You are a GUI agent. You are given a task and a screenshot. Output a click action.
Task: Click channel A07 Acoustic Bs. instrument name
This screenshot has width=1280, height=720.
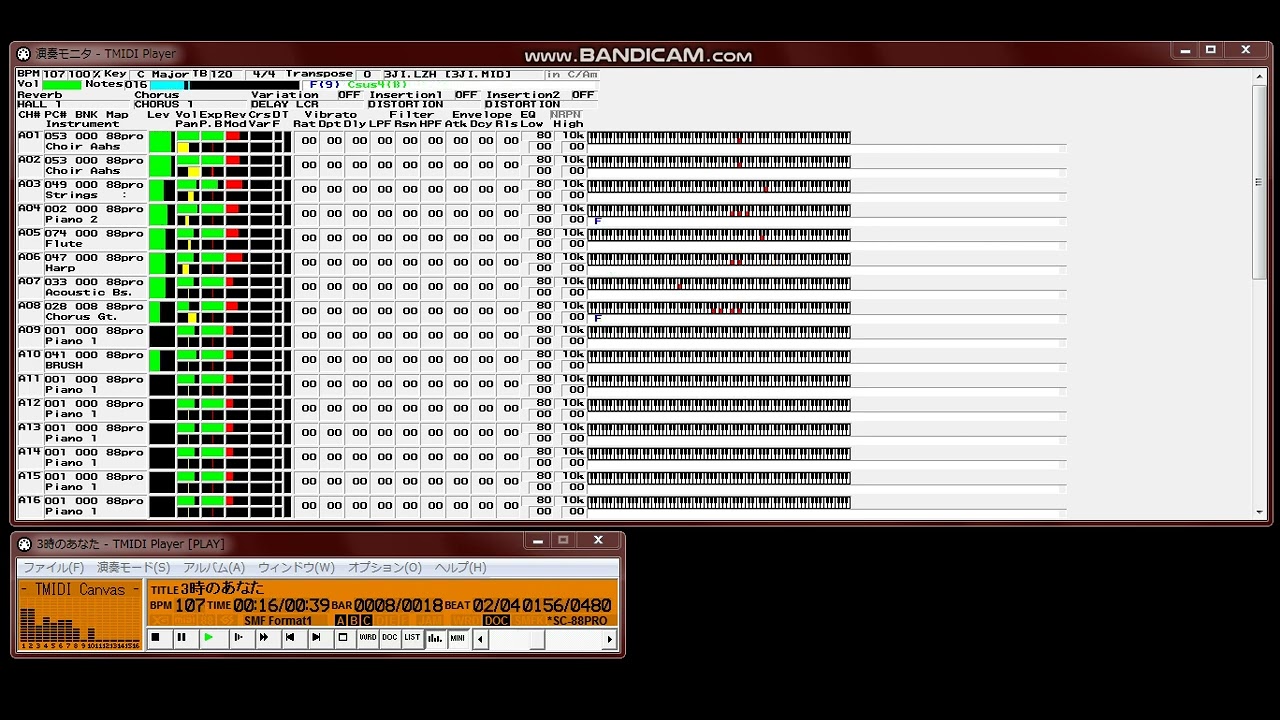click(89, 293)
